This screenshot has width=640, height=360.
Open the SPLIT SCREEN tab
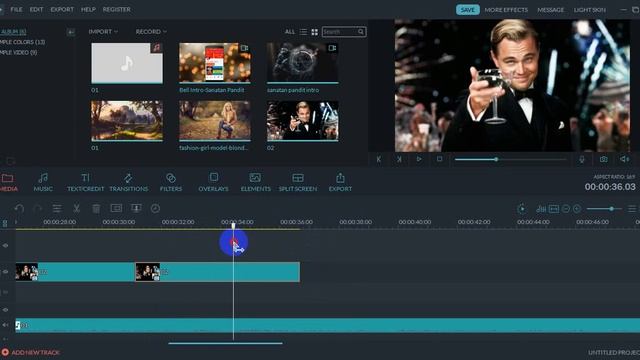pyautogui.click(x=298, y=182)
